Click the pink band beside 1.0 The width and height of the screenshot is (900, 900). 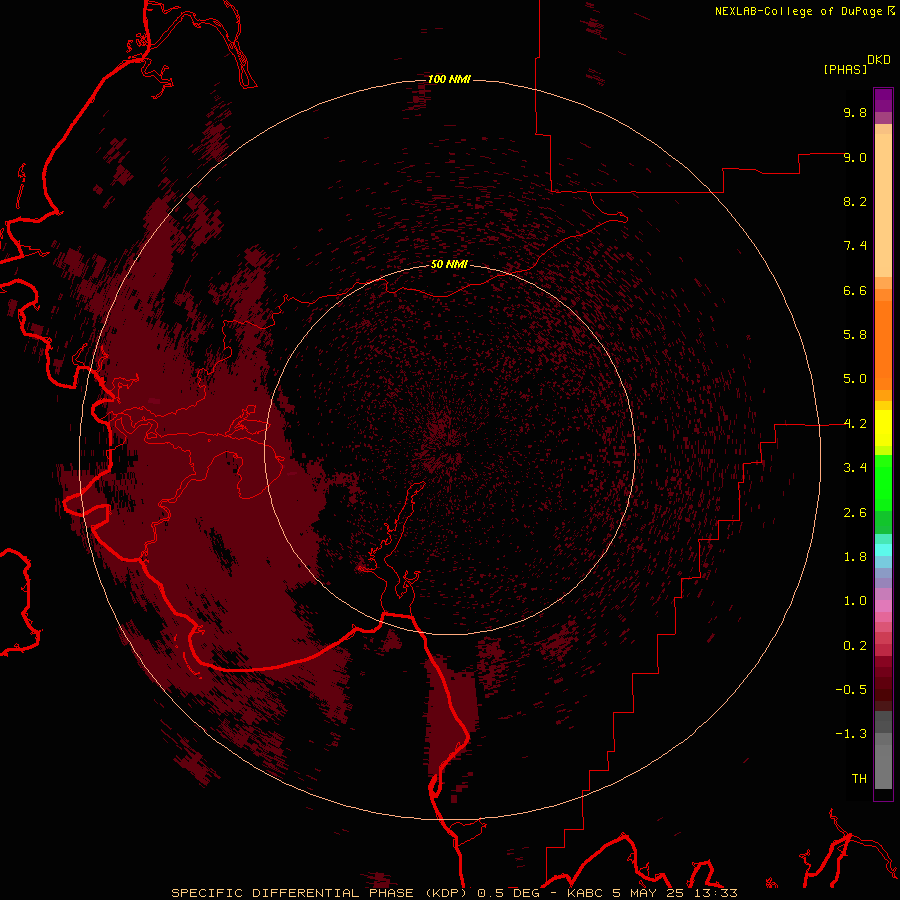pos(883,606)
